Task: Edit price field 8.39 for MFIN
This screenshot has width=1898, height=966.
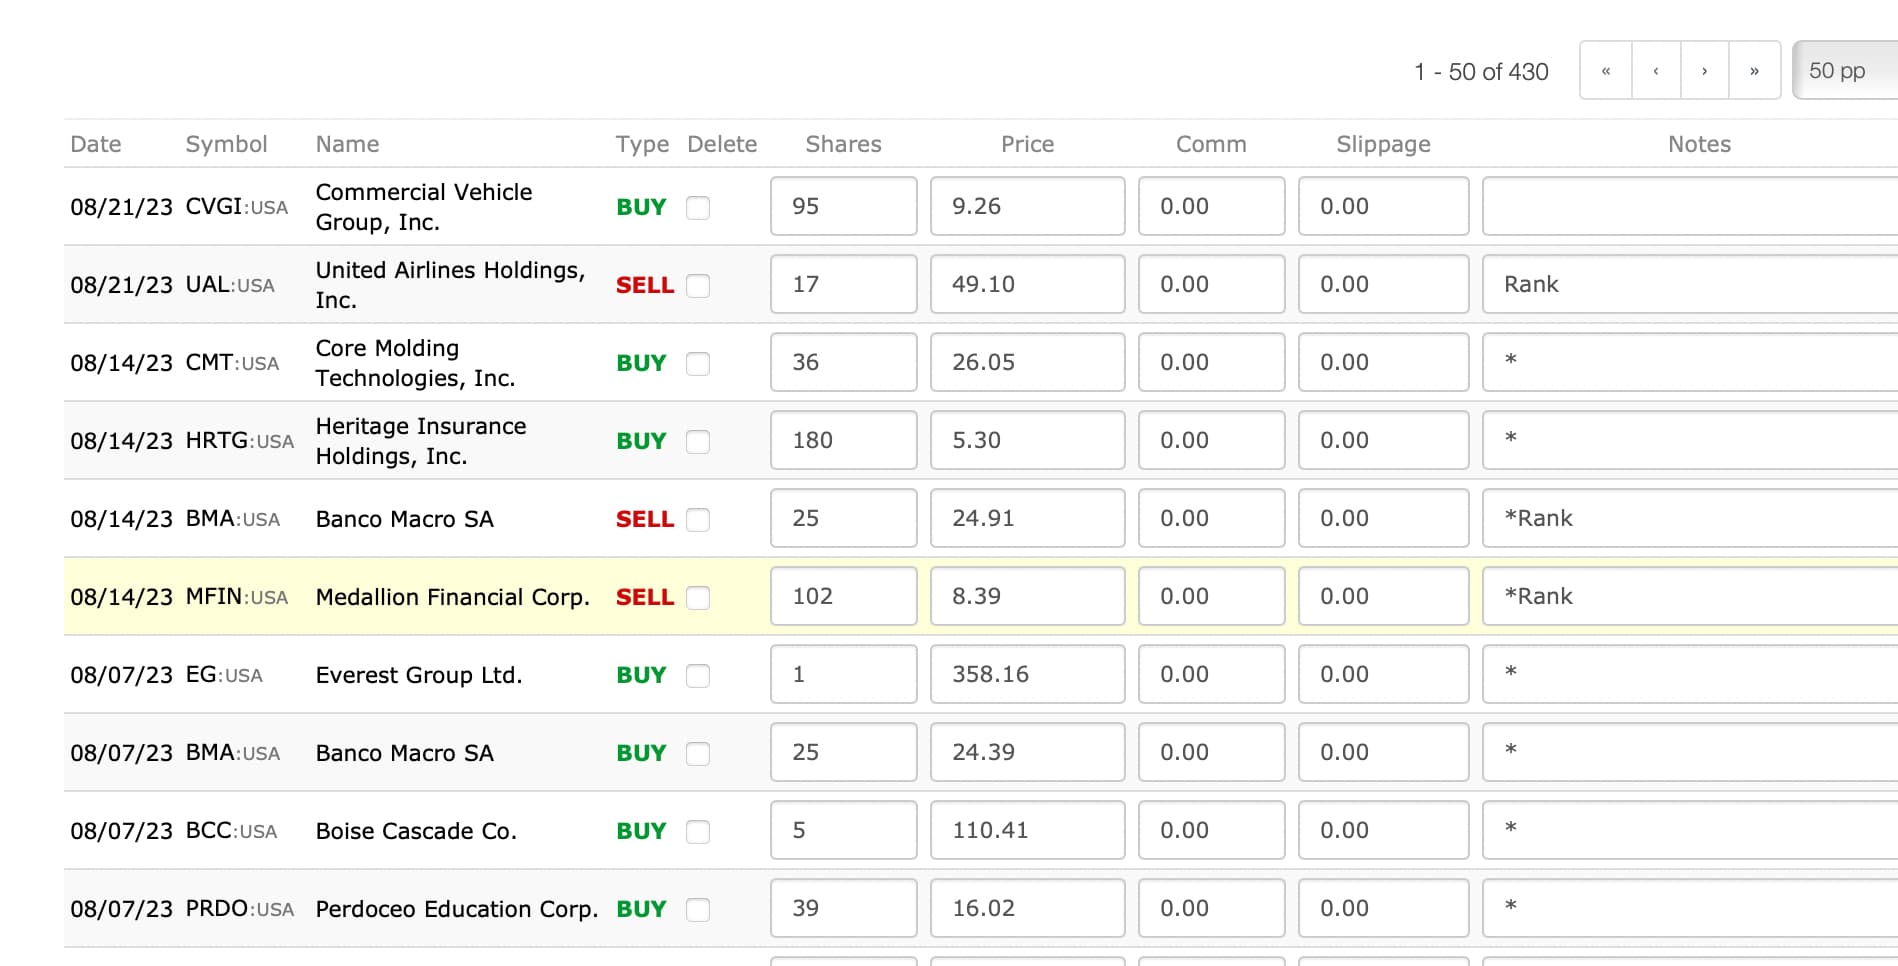Action: [x=1027, y=596]
